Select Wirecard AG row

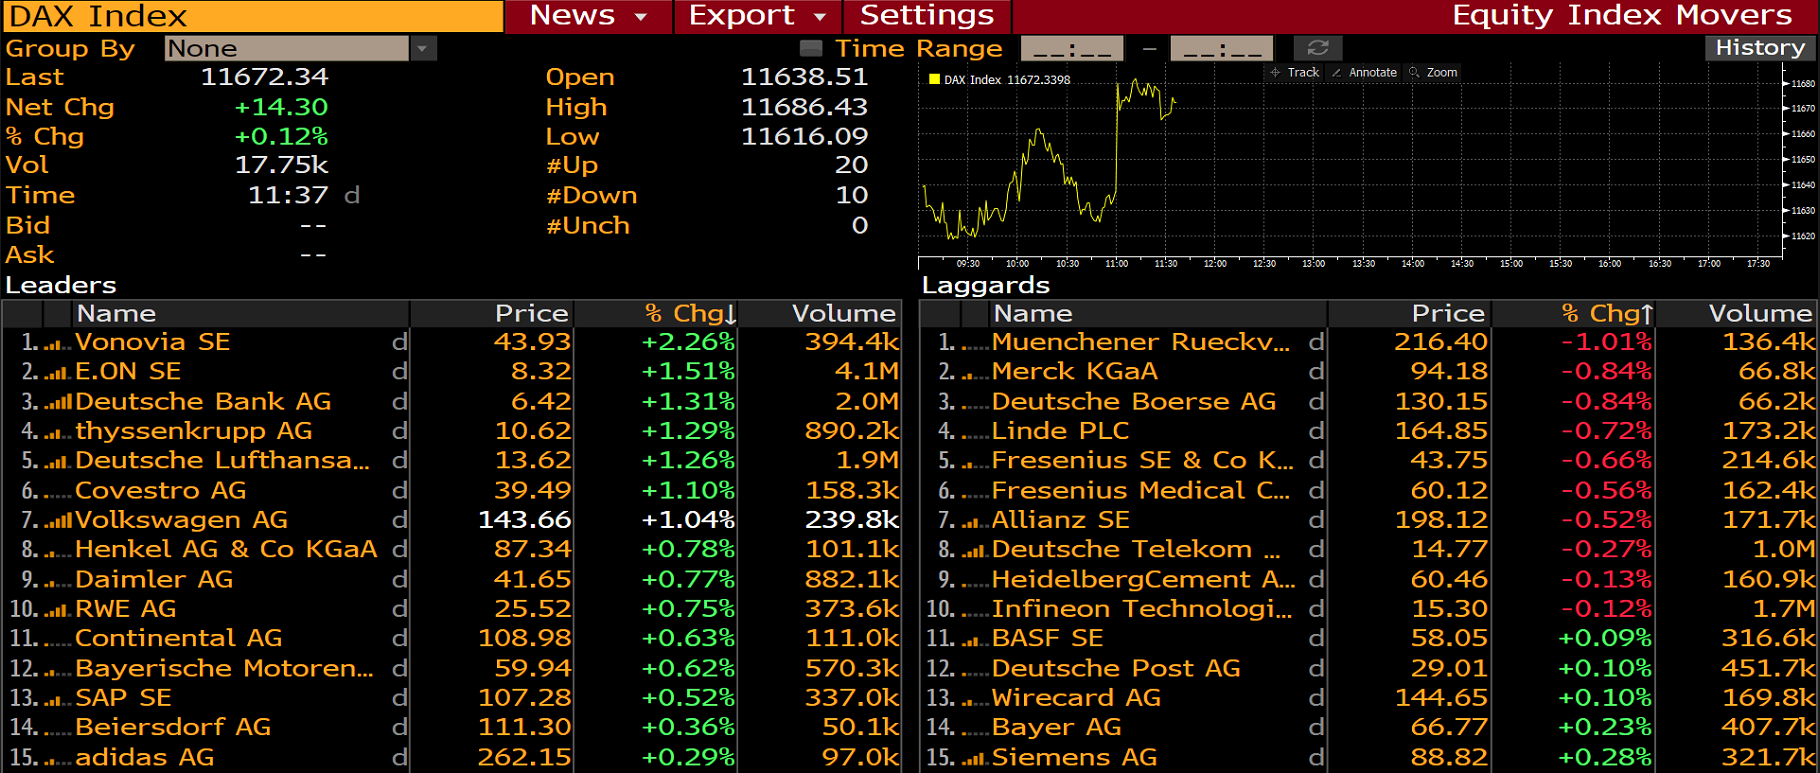1368,699
